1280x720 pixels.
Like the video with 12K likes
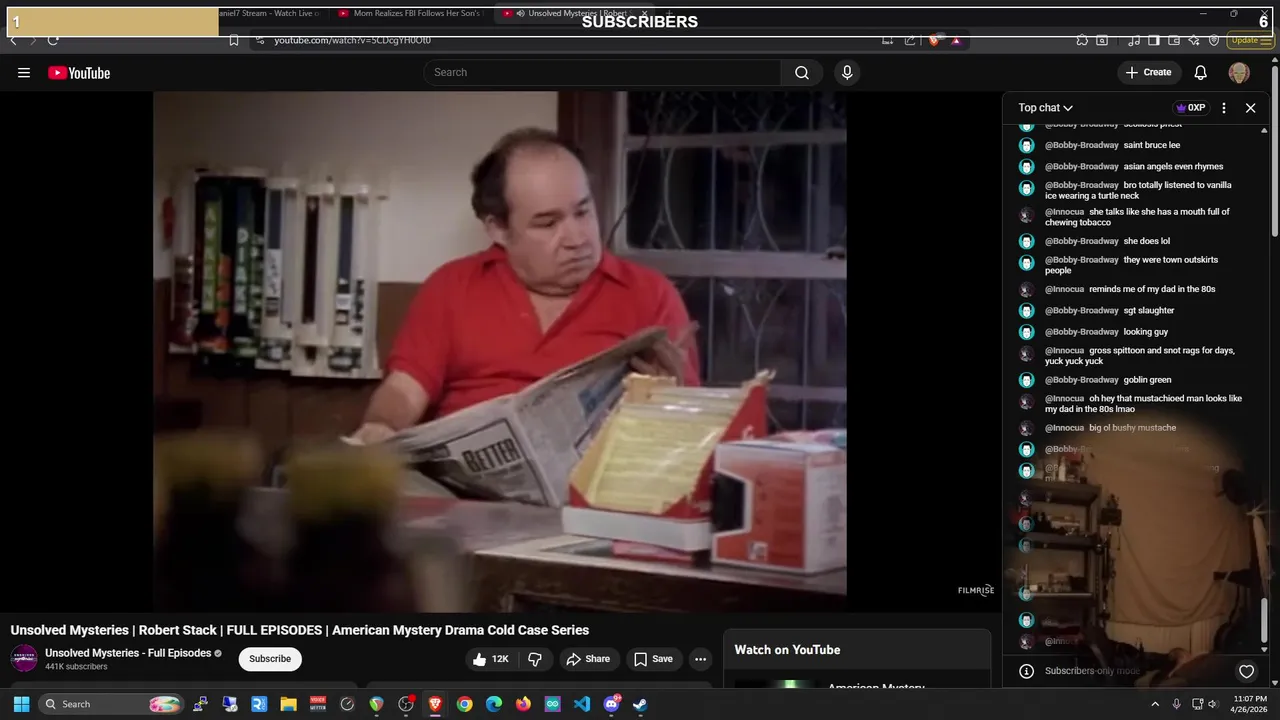click(491, 659)
